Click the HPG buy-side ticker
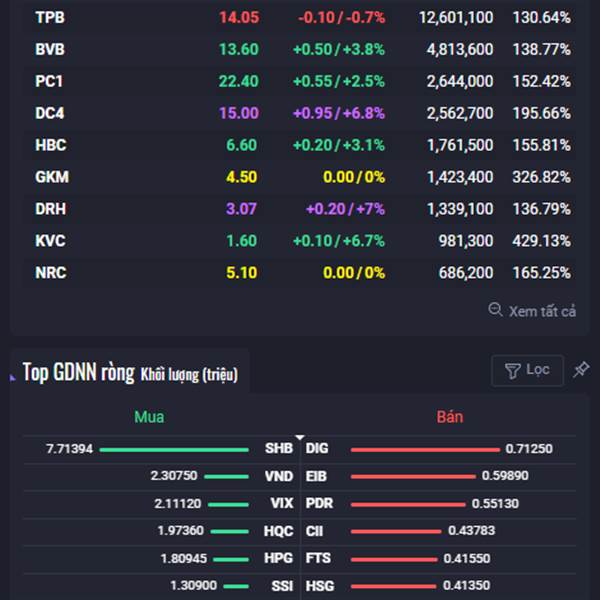600x600 pixels. tap(279, 558)
